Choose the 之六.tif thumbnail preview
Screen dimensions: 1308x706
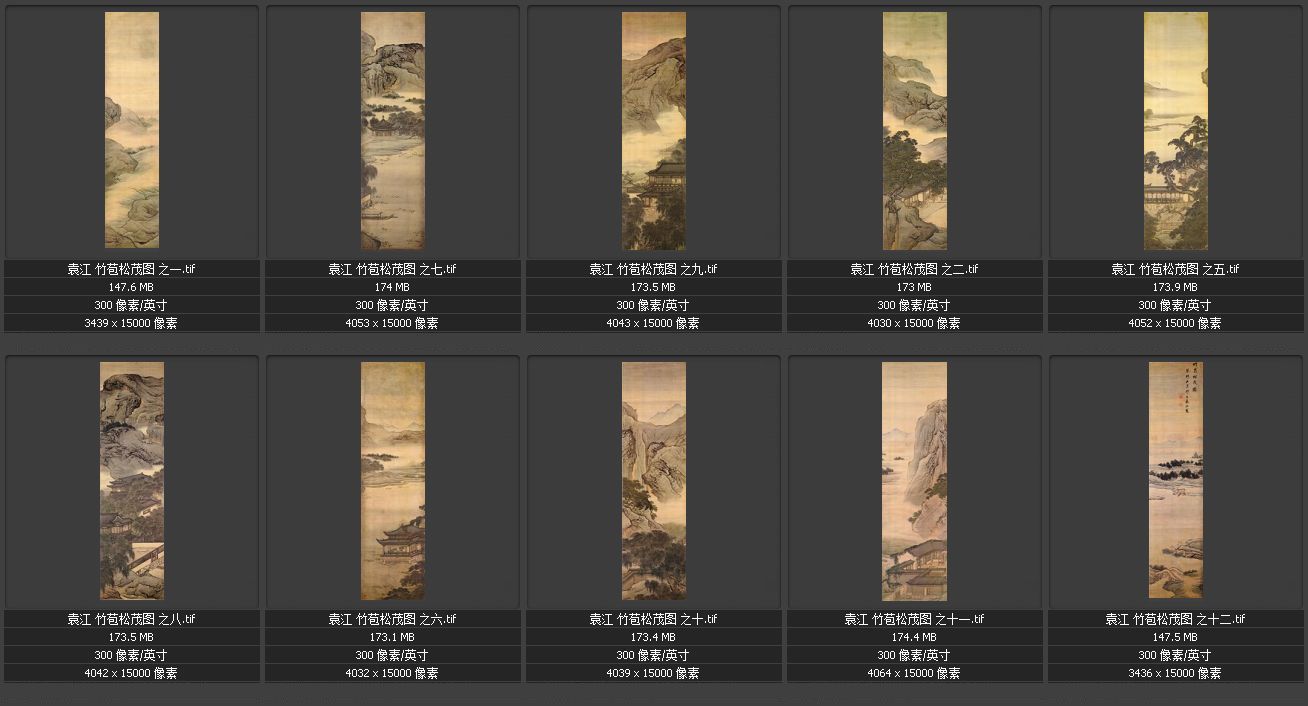point(392,480)
